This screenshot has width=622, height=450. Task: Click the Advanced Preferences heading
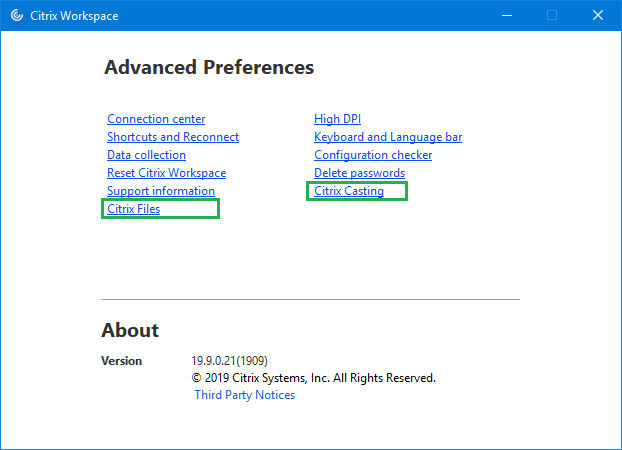point(209,68)
